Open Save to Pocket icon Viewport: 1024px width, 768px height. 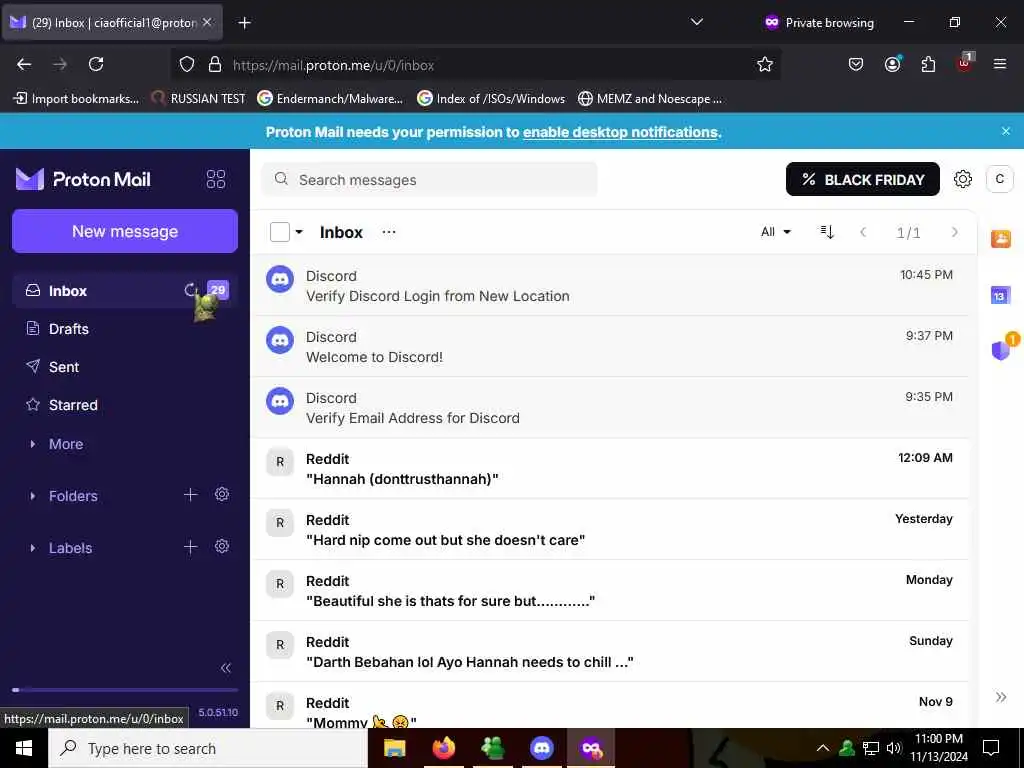[856, 64]
